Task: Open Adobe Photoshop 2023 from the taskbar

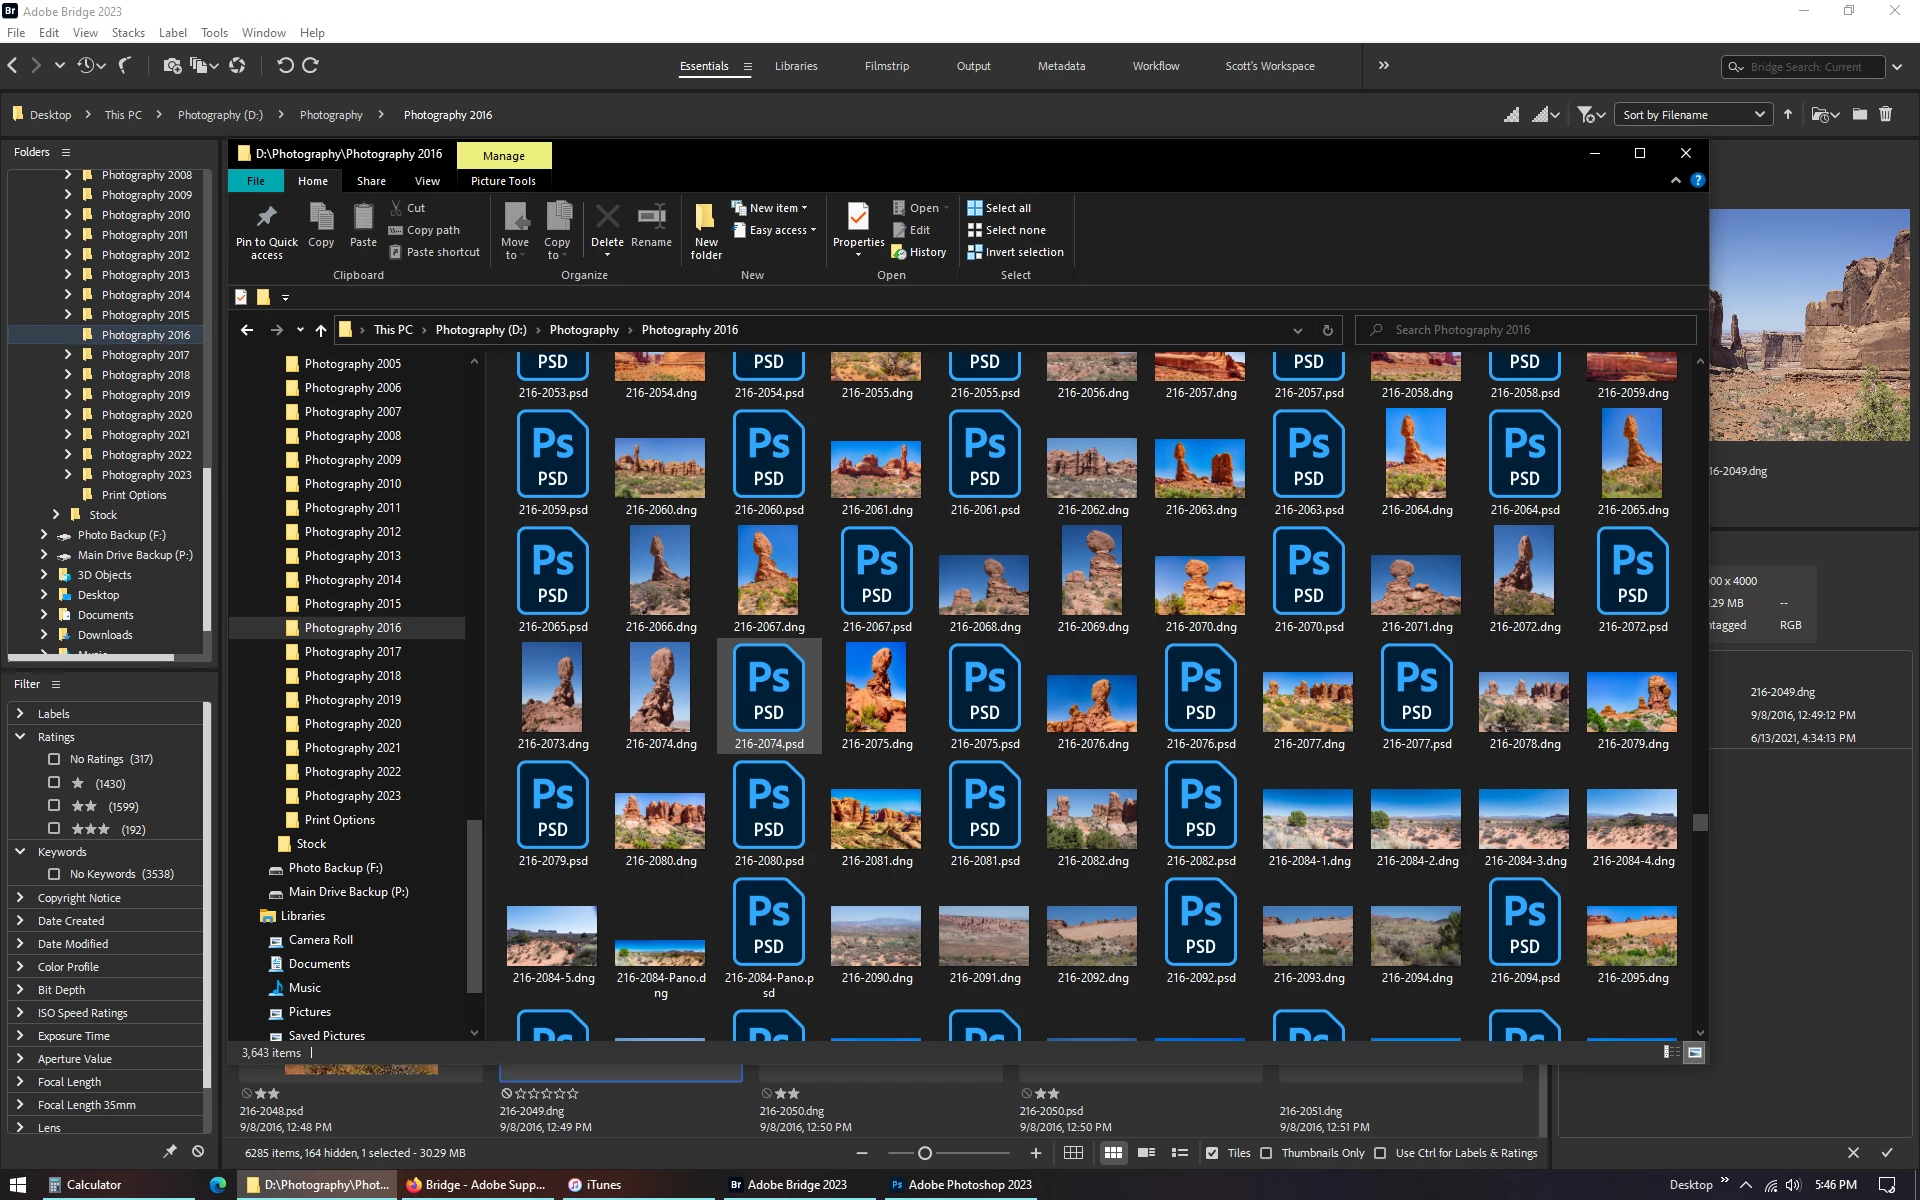Action: point(959,1185)
